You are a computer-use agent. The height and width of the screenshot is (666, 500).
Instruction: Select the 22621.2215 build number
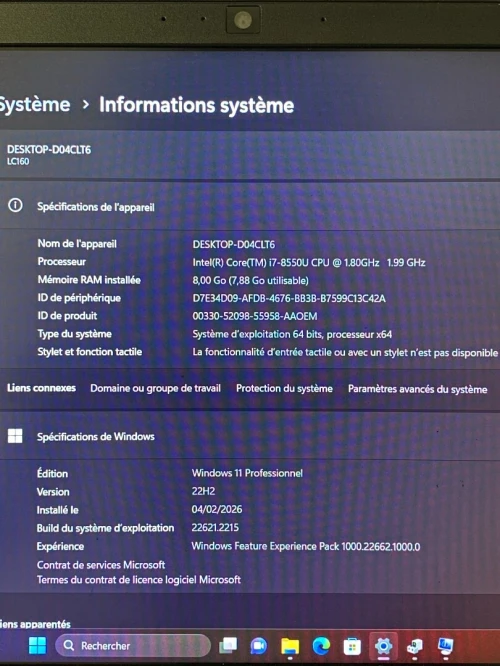(215, 528)
